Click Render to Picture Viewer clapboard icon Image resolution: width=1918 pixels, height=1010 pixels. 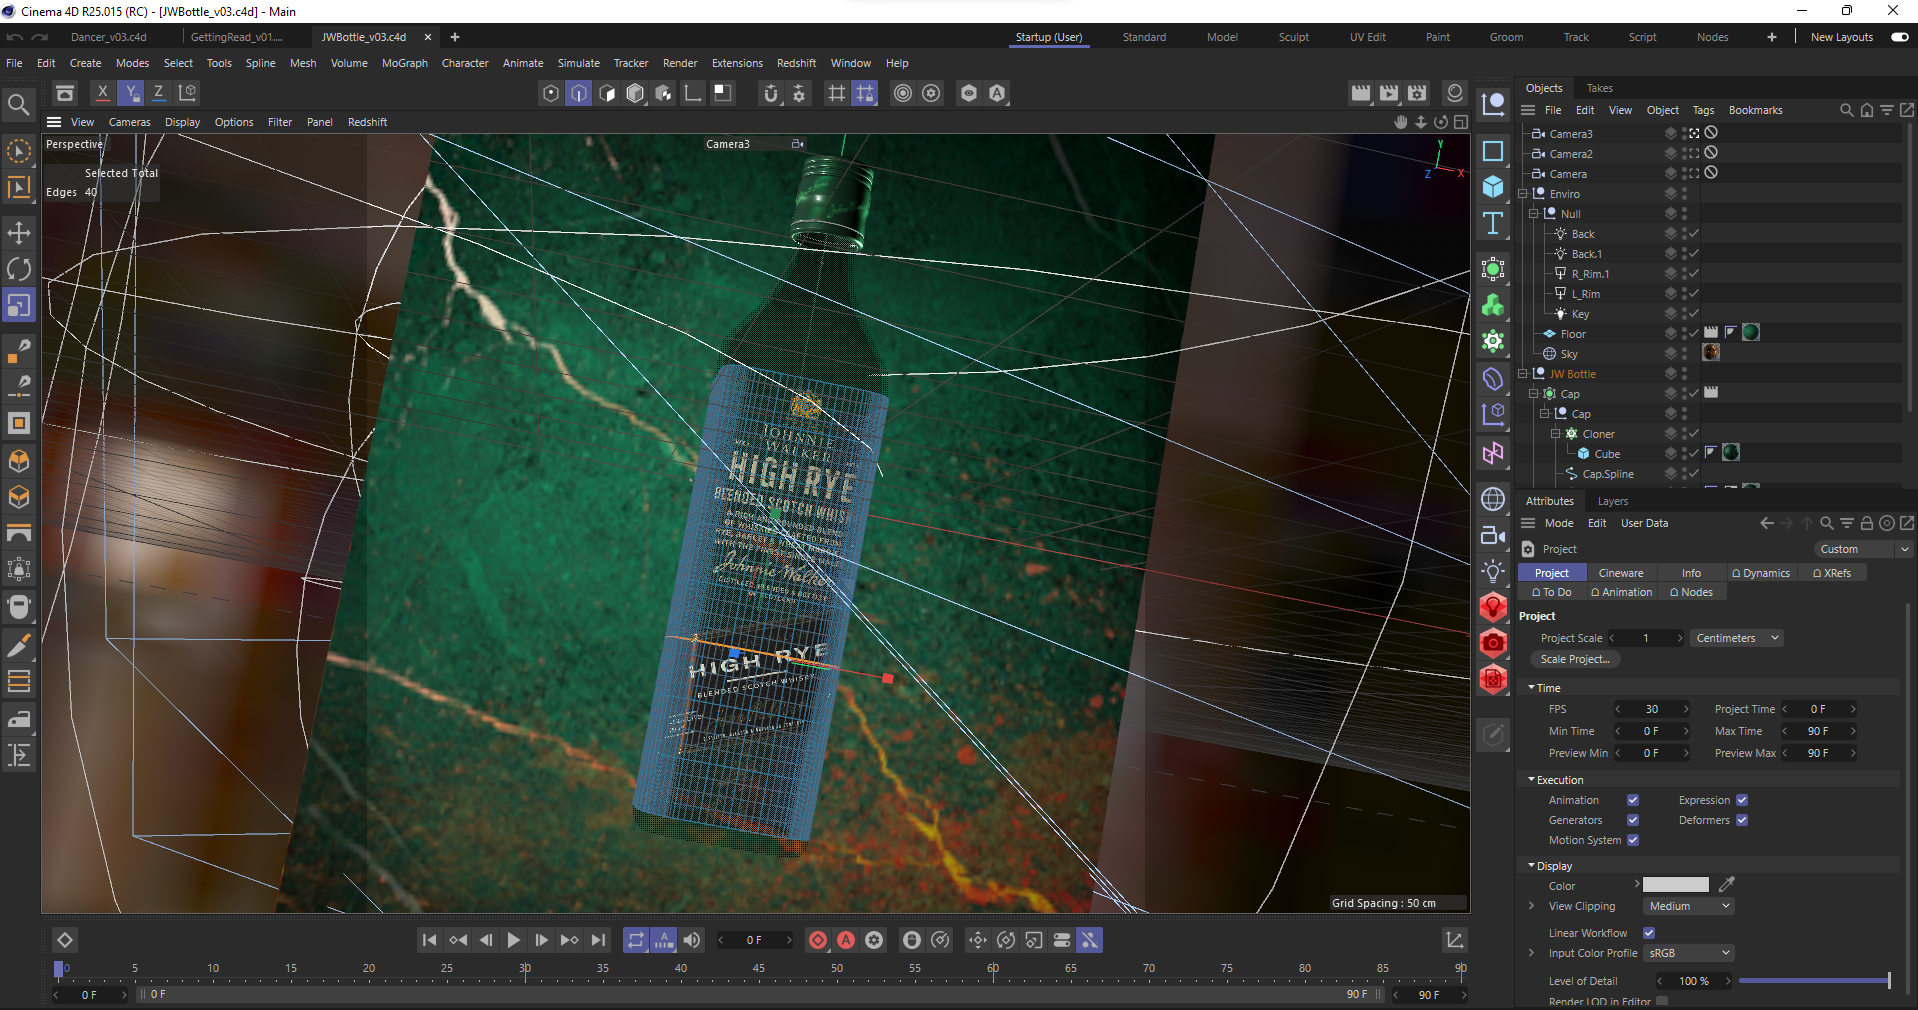pyautogui.click(x=1389, y=93)
